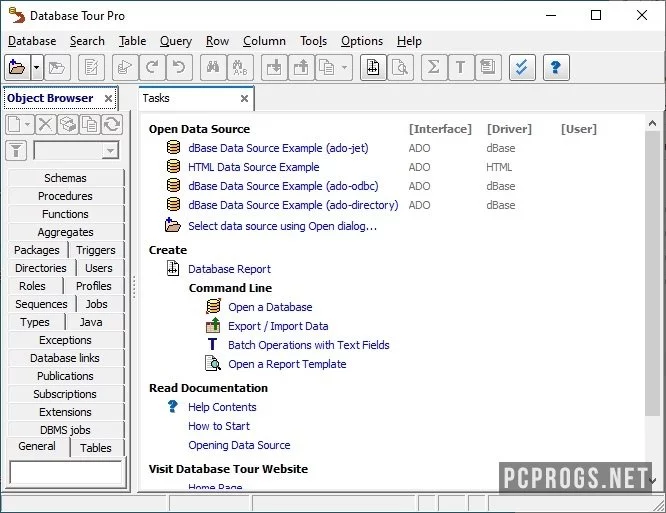Open the Help menu
This screenshot has height=513, width=666.
coord(409,41)
